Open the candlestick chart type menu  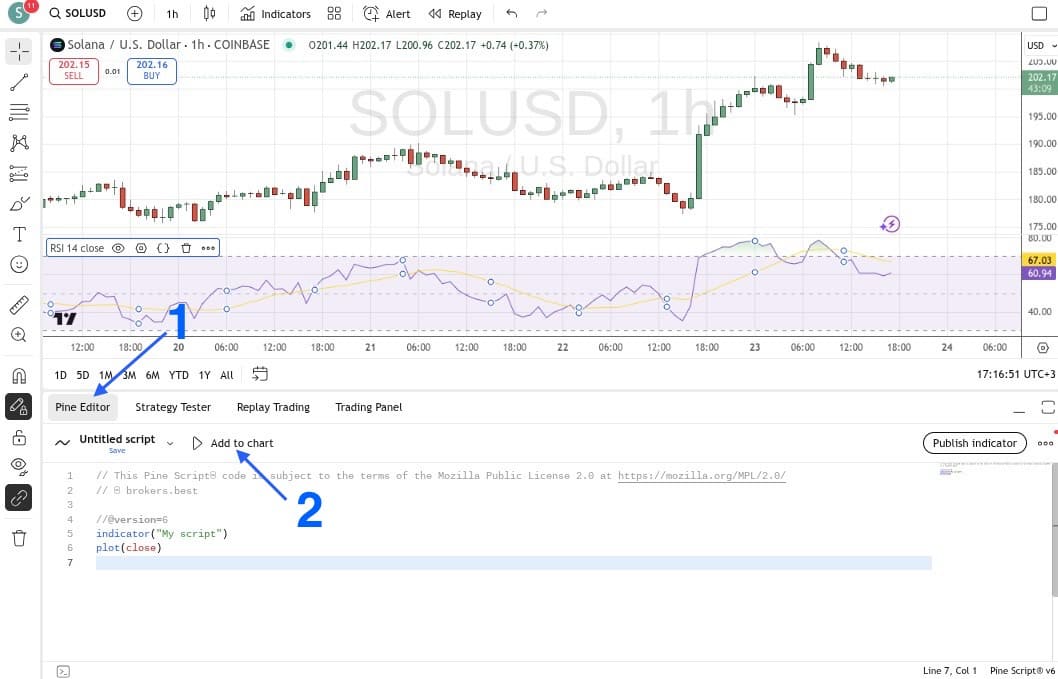(x=209, y=13)
